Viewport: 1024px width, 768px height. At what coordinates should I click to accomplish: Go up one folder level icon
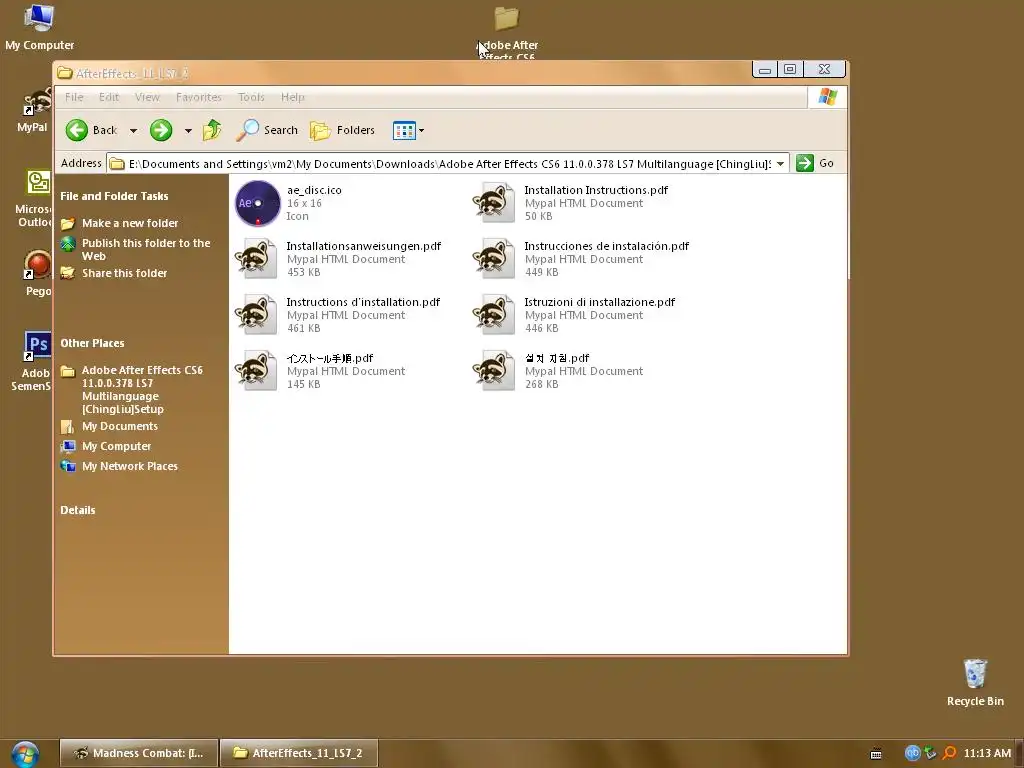(x=212, y=131)
